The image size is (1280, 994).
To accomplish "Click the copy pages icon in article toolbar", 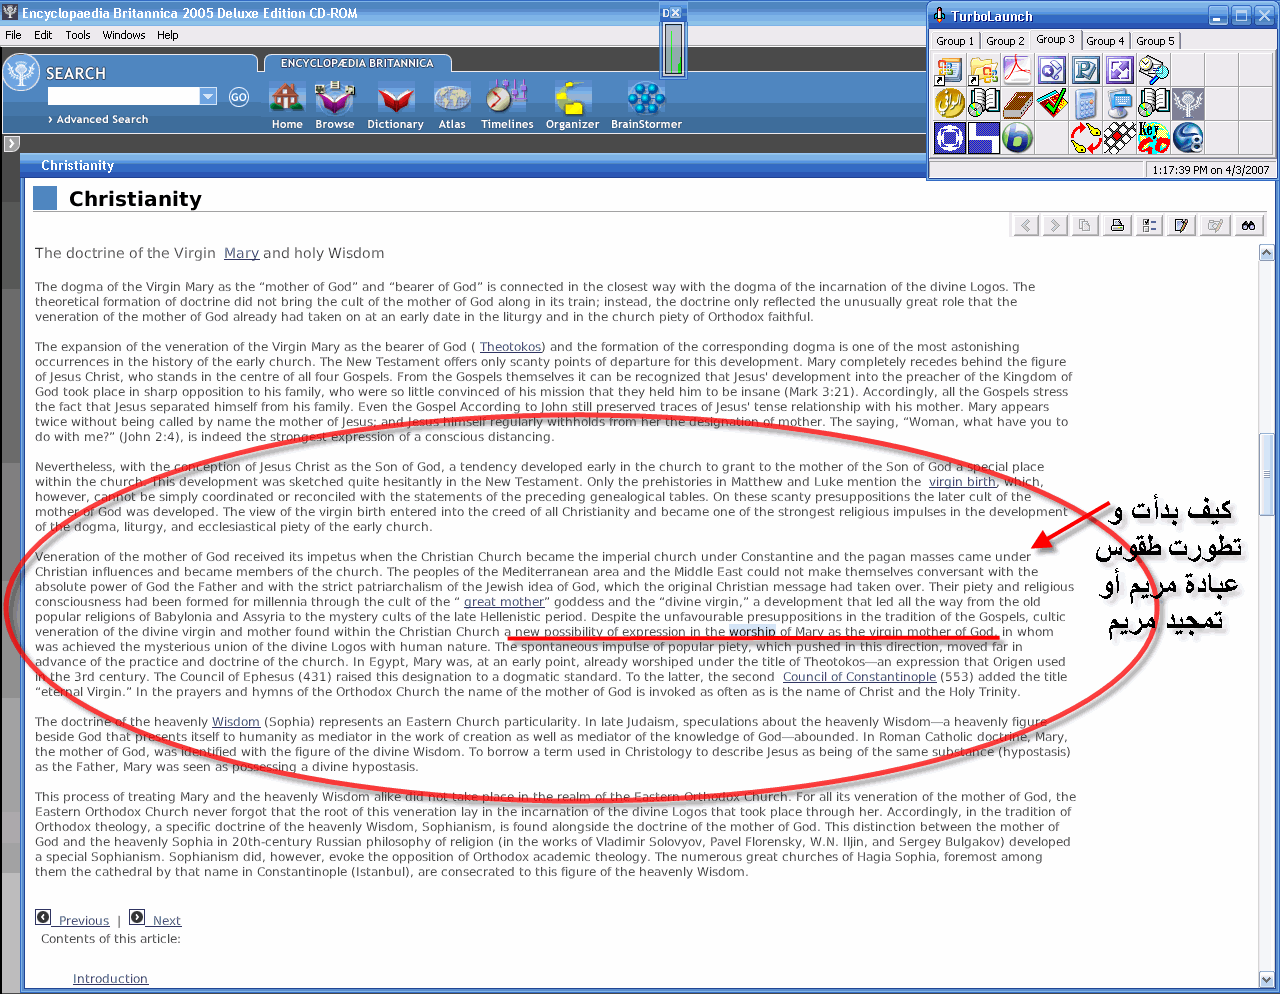I will pos(1085,225).
